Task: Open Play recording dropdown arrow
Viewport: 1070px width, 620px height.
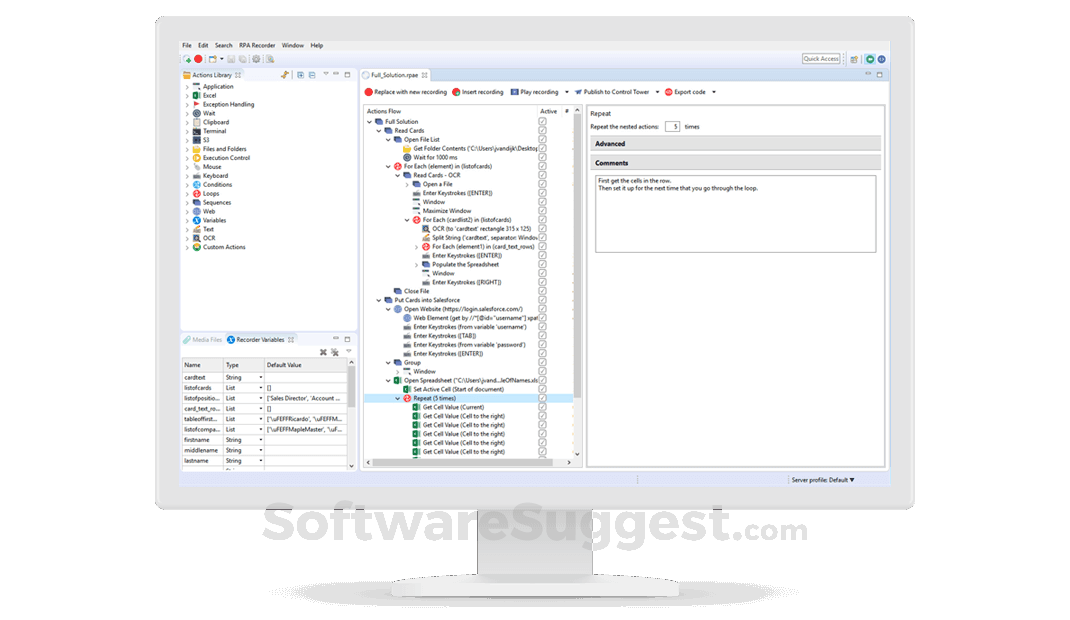Action: (566, 92)
